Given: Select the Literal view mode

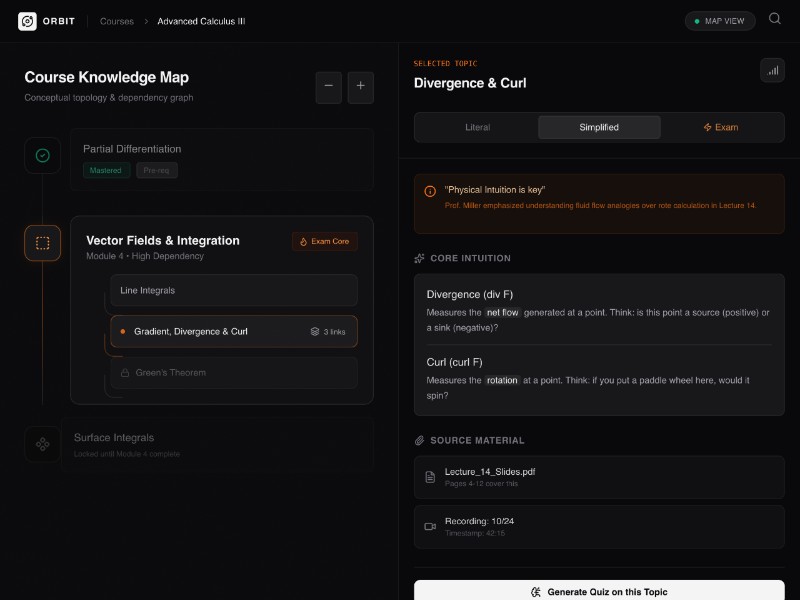Looking at the screenshot, I should point(477,127).
